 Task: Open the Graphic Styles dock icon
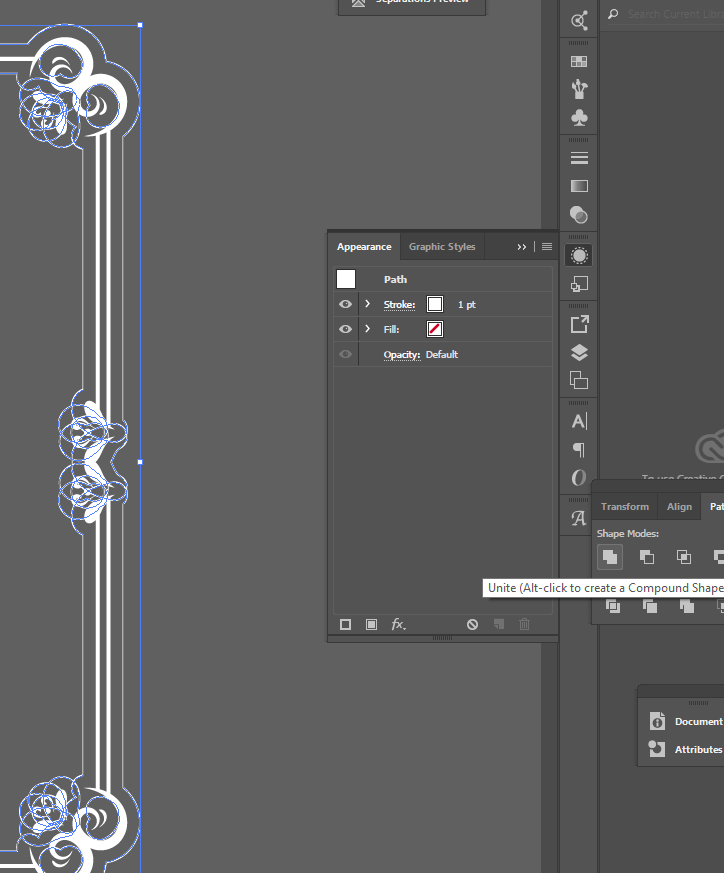tap(579, 284)
